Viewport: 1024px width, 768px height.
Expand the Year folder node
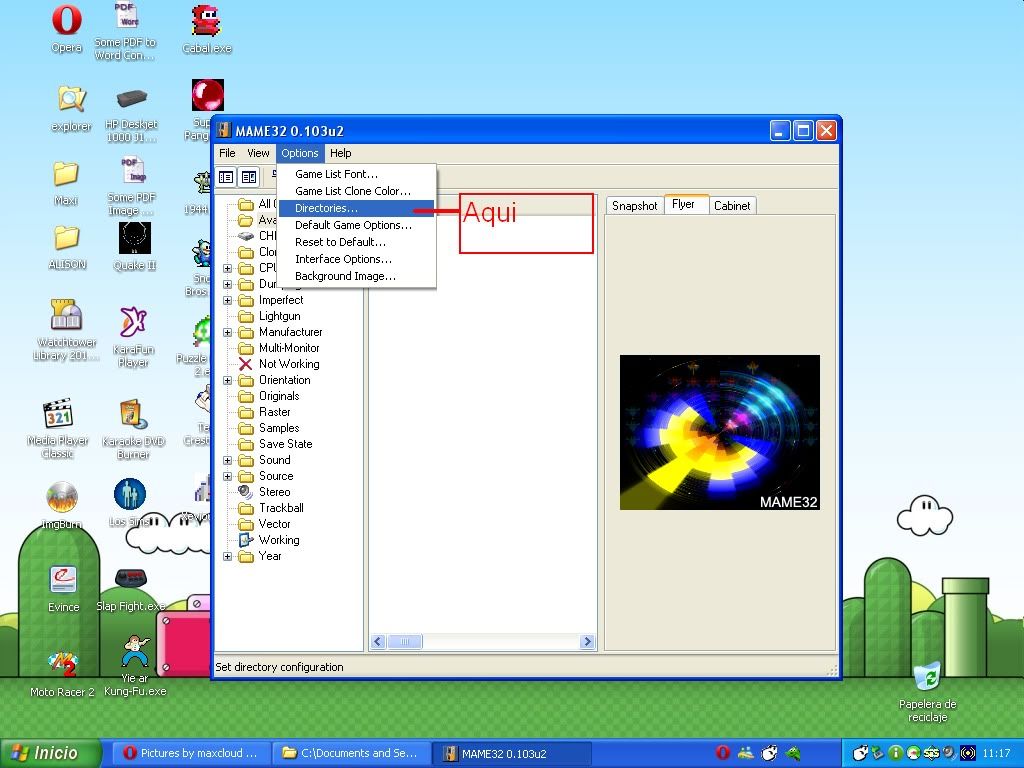(227, 556)
